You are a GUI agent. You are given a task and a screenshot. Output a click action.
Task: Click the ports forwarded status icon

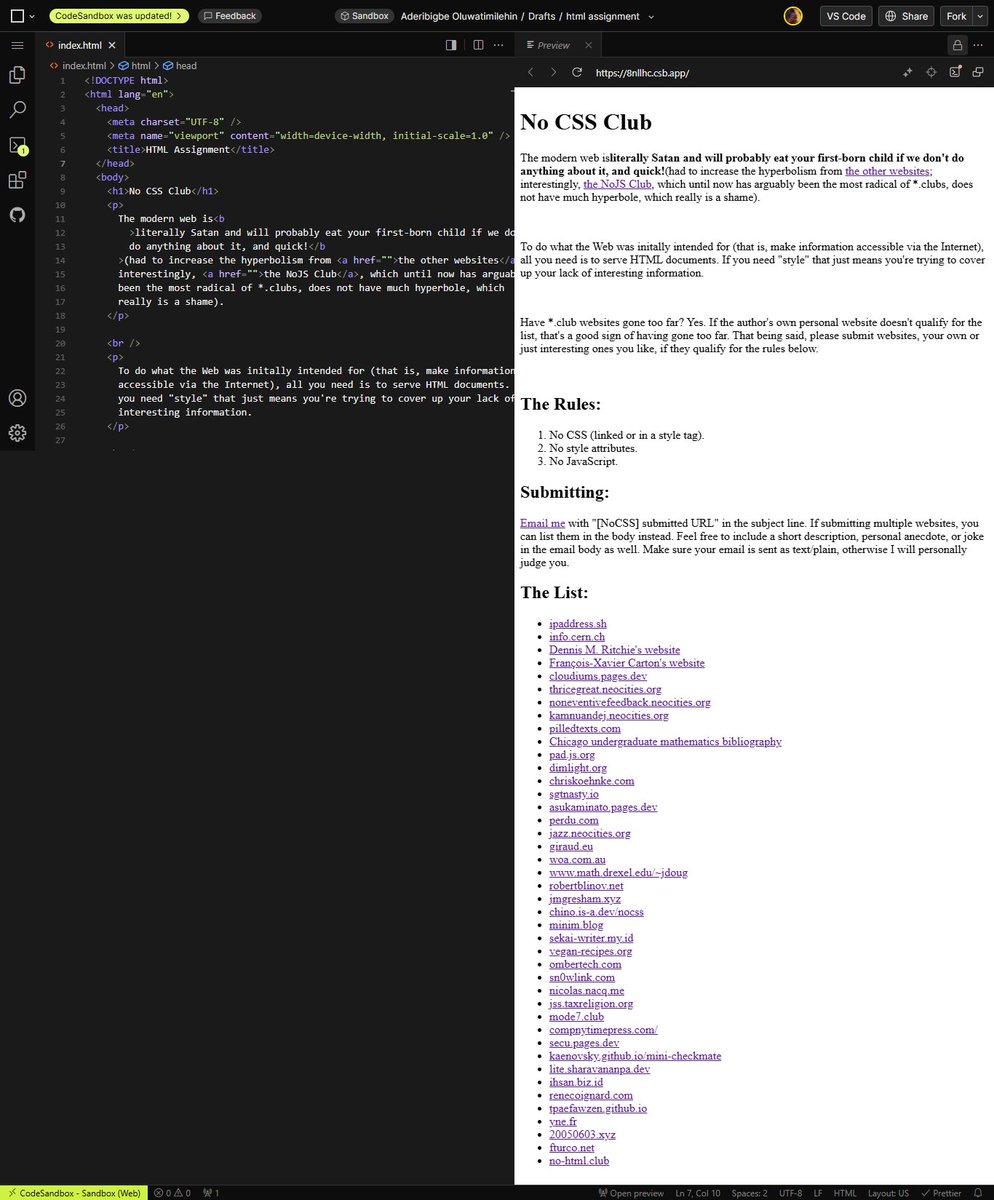(x=210, y=1192)
